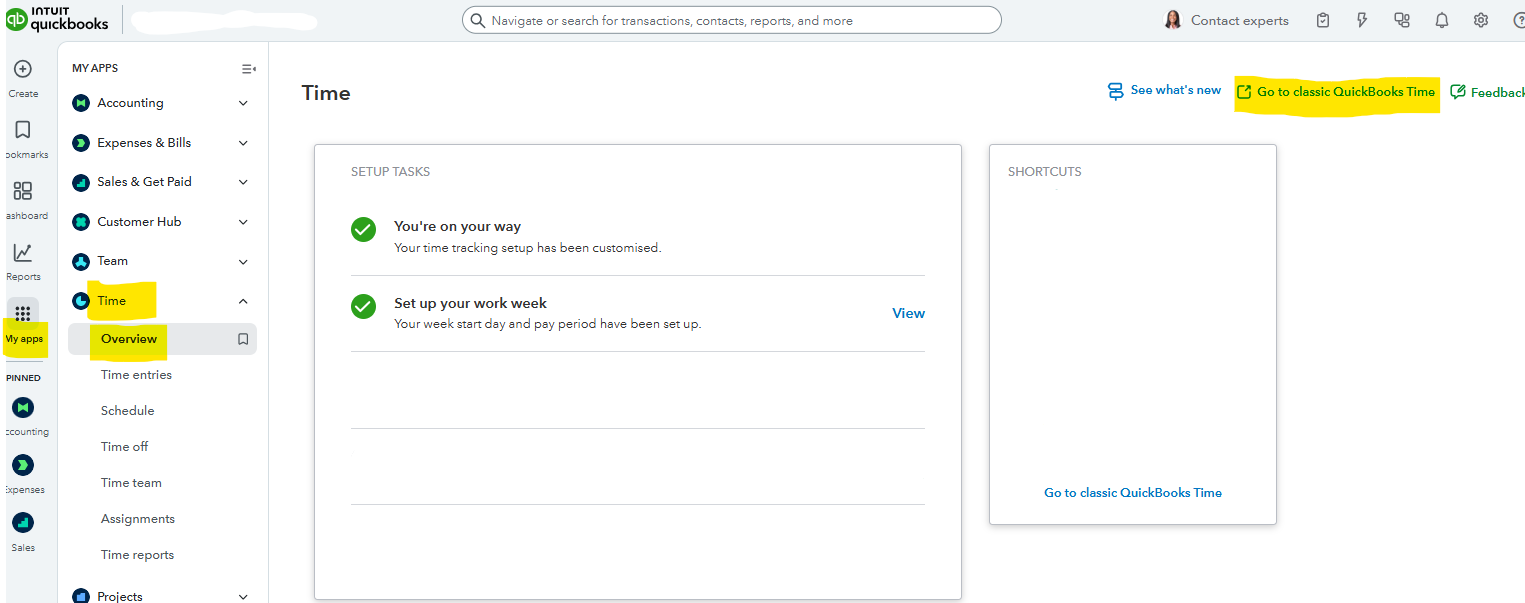Click the top Go to classic QuickBooks Time link
Screen dimensions: 1525x603
tap(1345, 92)
